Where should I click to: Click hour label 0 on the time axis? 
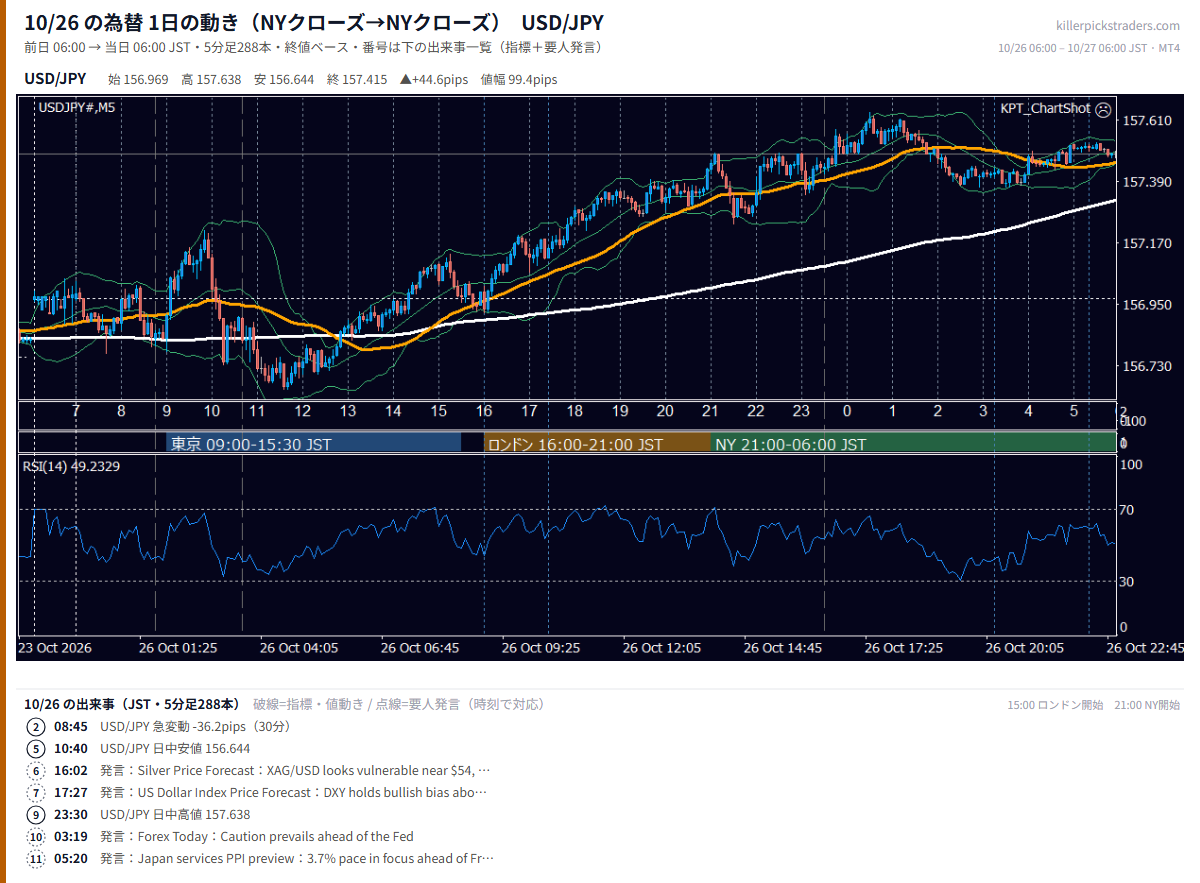846,411
